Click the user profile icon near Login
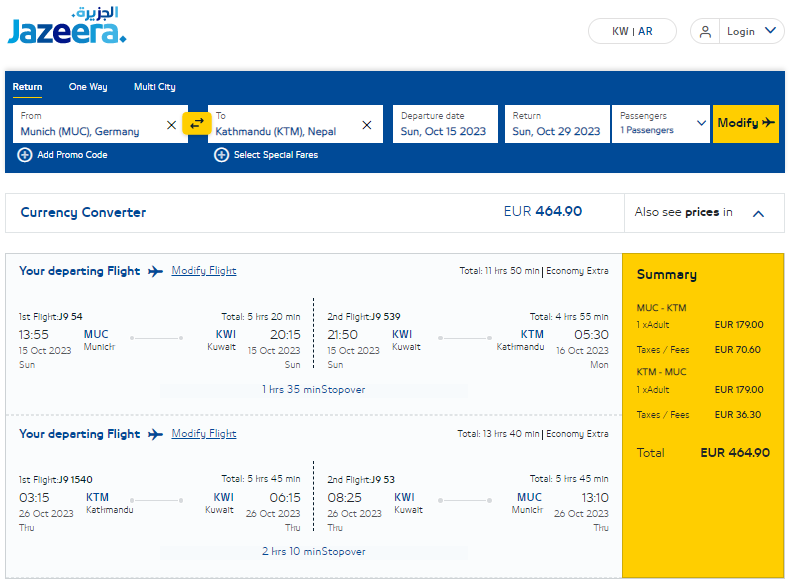This screenshot has width=795, height=583. tap(705, 31)
